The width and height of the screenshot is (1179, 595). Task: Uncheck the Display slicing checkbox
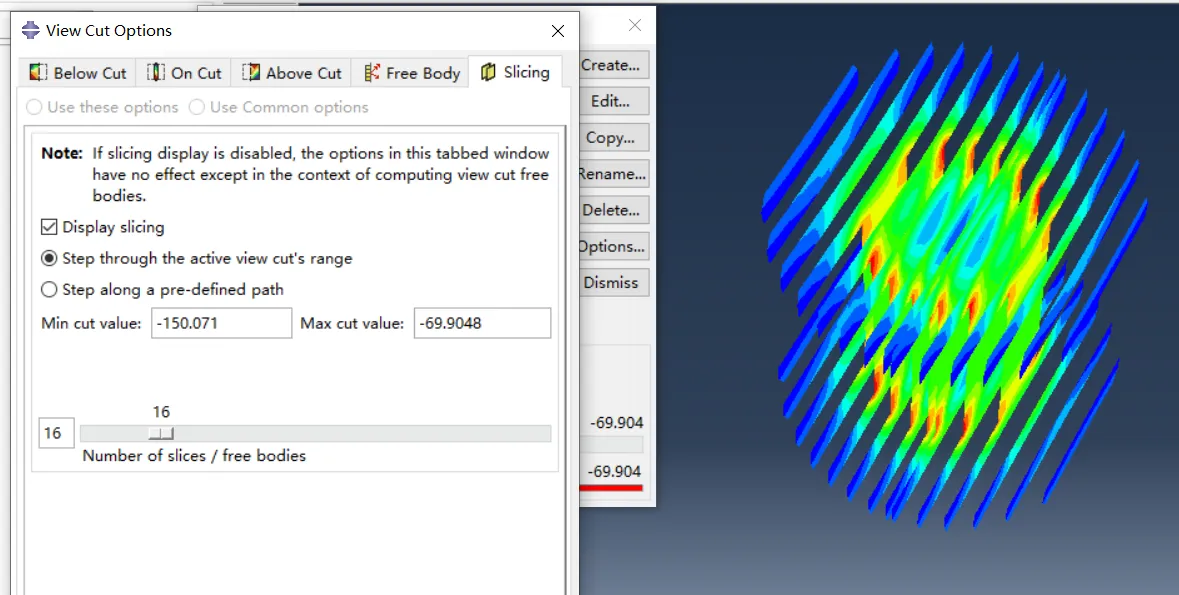(49, 226)
